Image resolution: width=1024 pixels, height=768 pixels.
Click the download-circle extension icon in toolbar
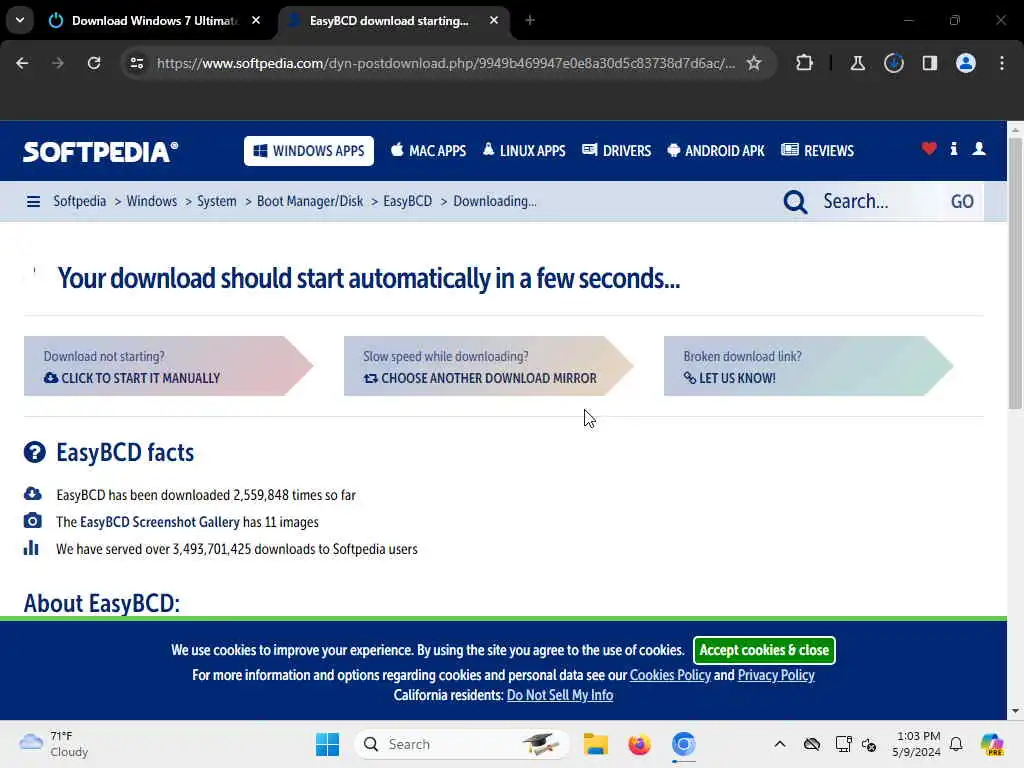point(893,63)
